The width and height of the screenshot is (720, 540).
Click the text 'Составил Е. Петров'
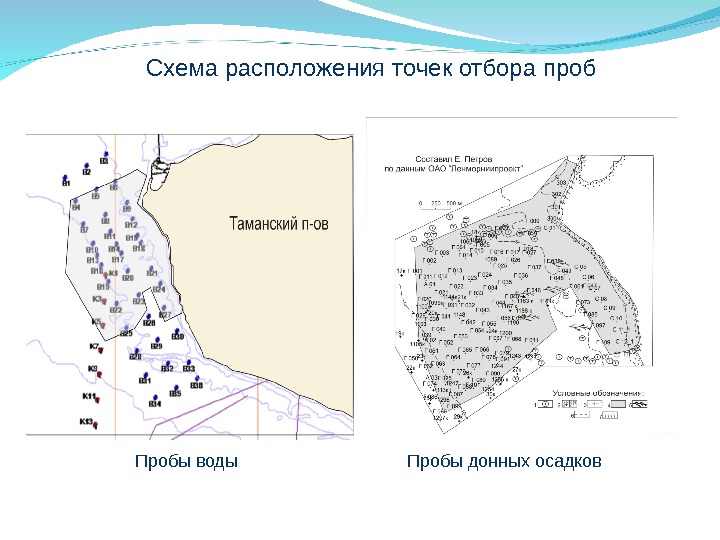coord(454,159)
